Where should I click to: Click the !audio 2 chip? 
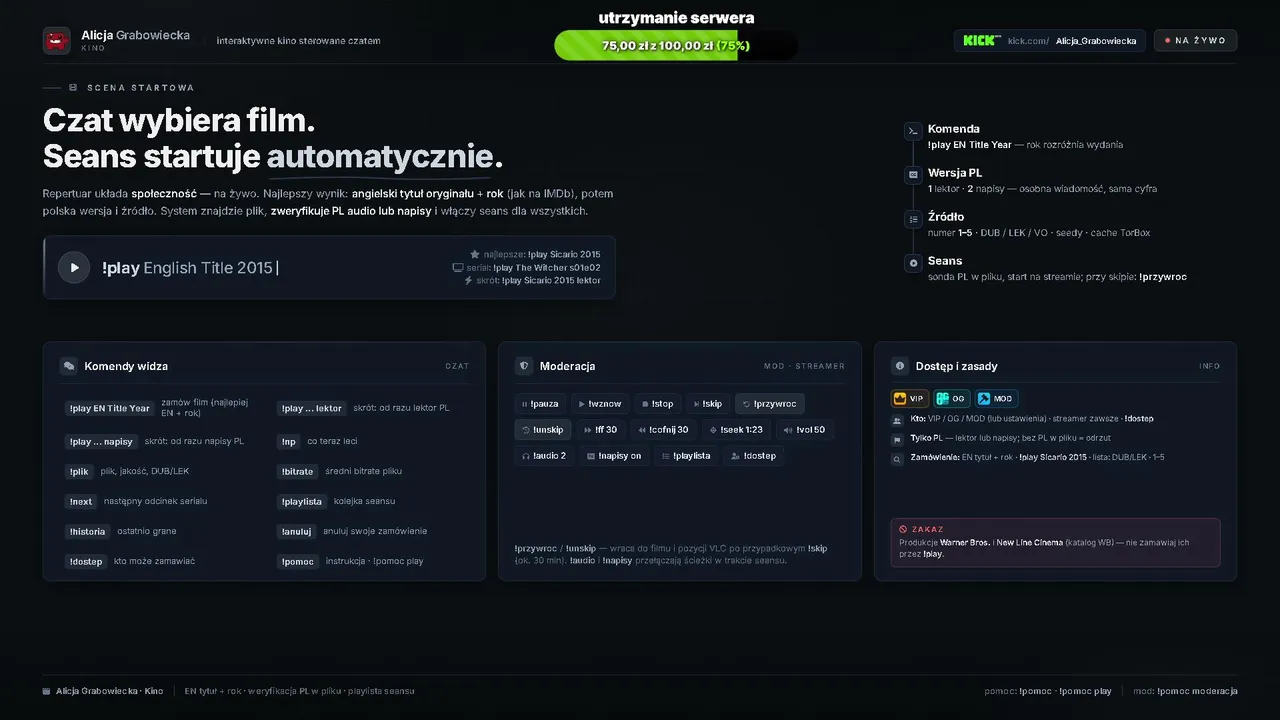(544, 455)
